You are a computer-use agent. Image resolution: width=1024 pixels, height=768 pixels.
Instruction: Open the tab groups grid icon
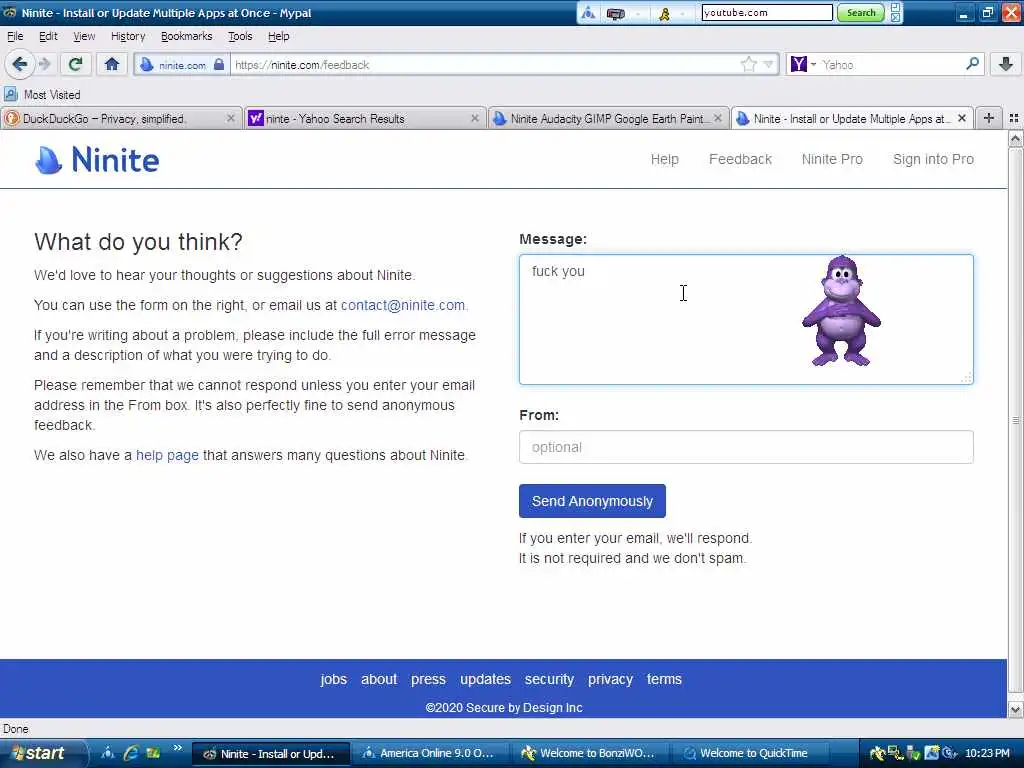click(x=1014, y=118)
